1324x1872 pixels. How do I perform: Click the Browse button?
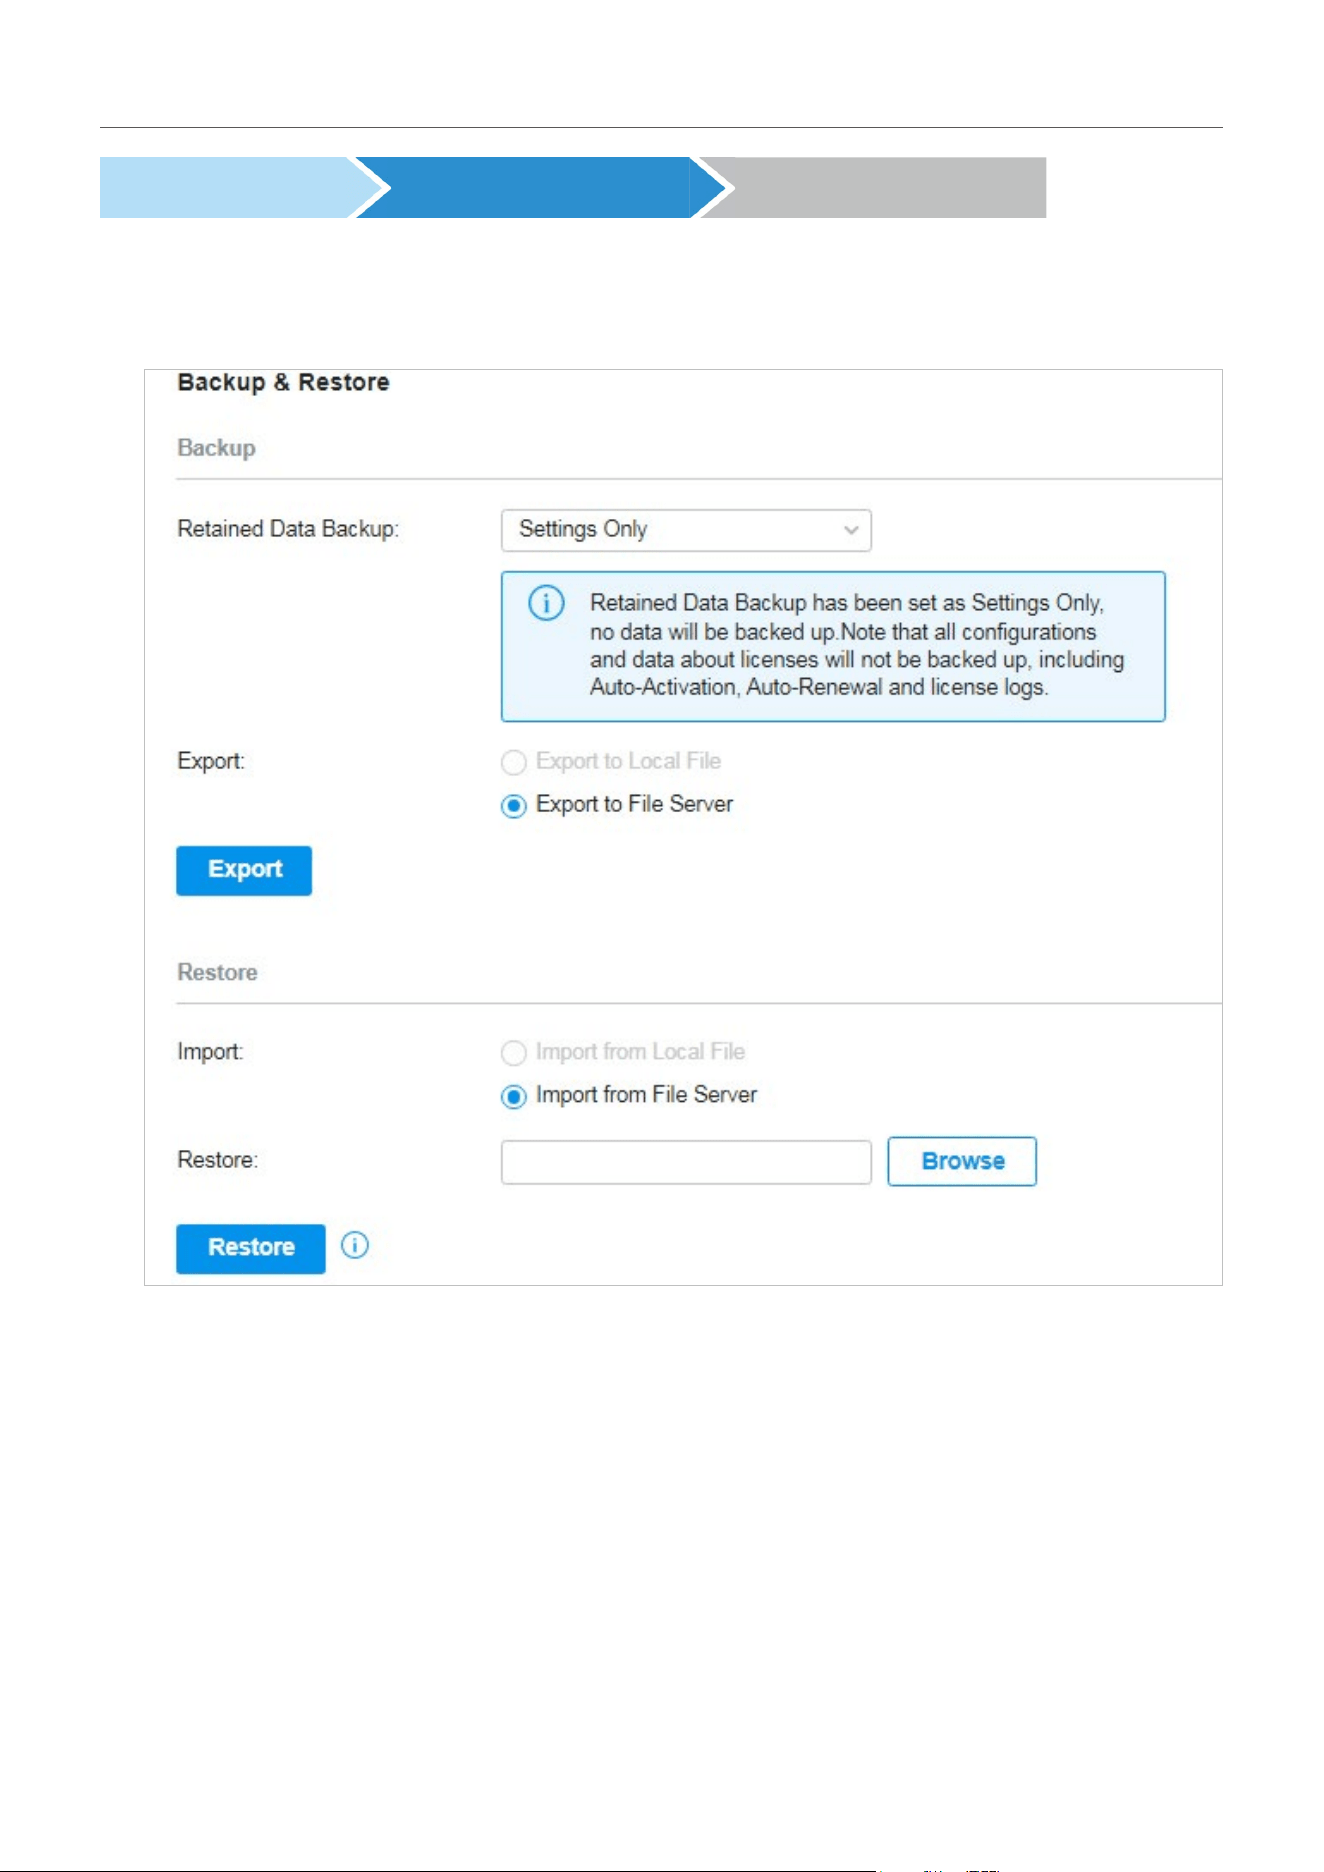962,1161
